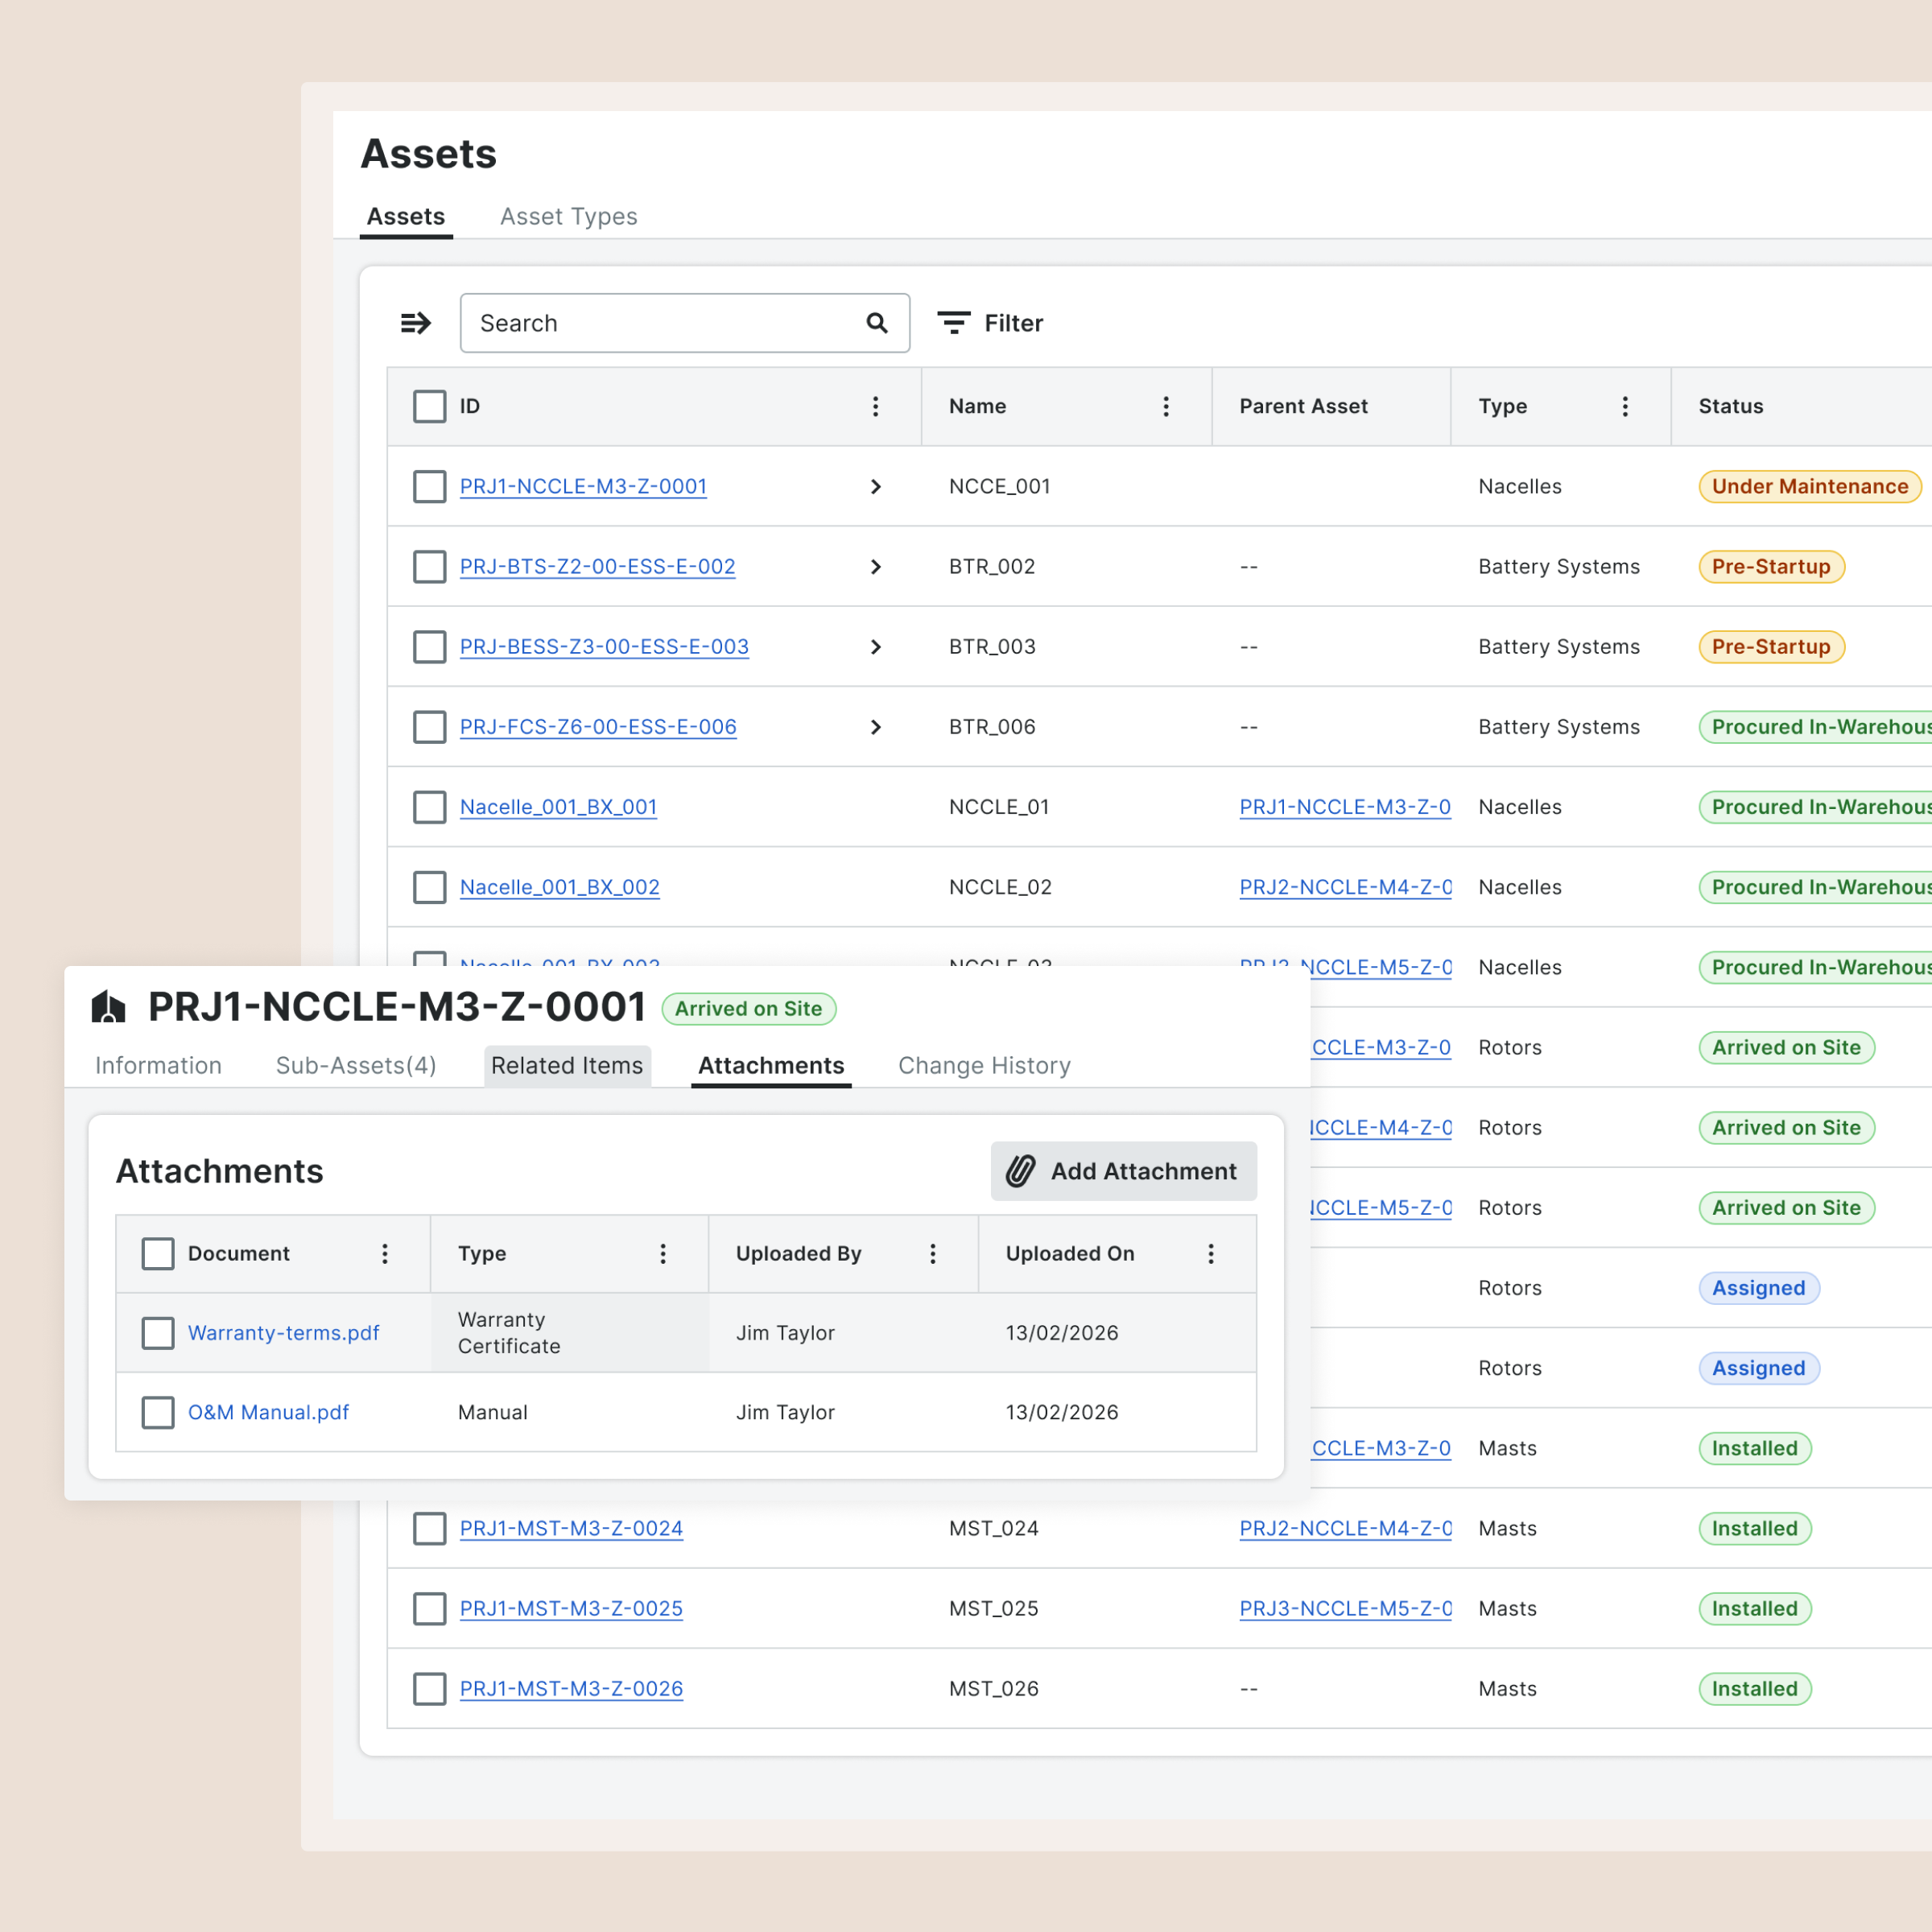Expand PRJ-FCS-Z6-00-ESS-E-006 row chevron
1932x1932 pixels.
(876, 727)
